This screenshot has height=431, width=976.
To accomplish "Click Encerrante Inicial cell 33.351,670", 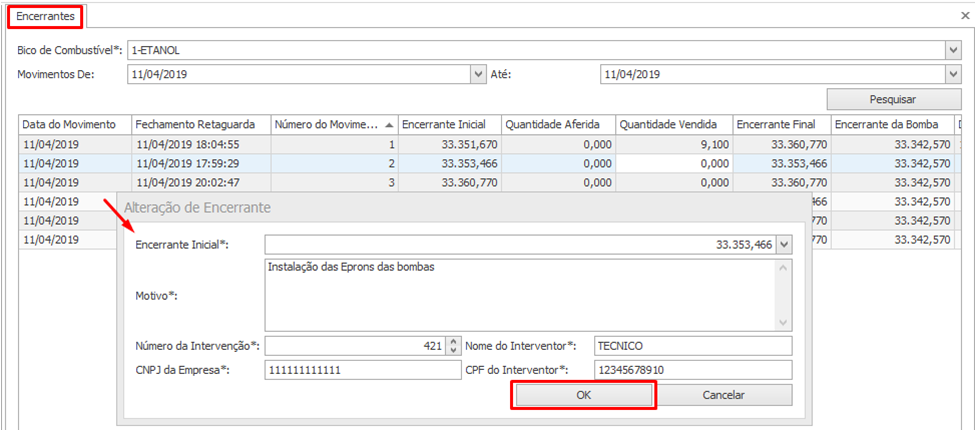I will tap(449, 145).
